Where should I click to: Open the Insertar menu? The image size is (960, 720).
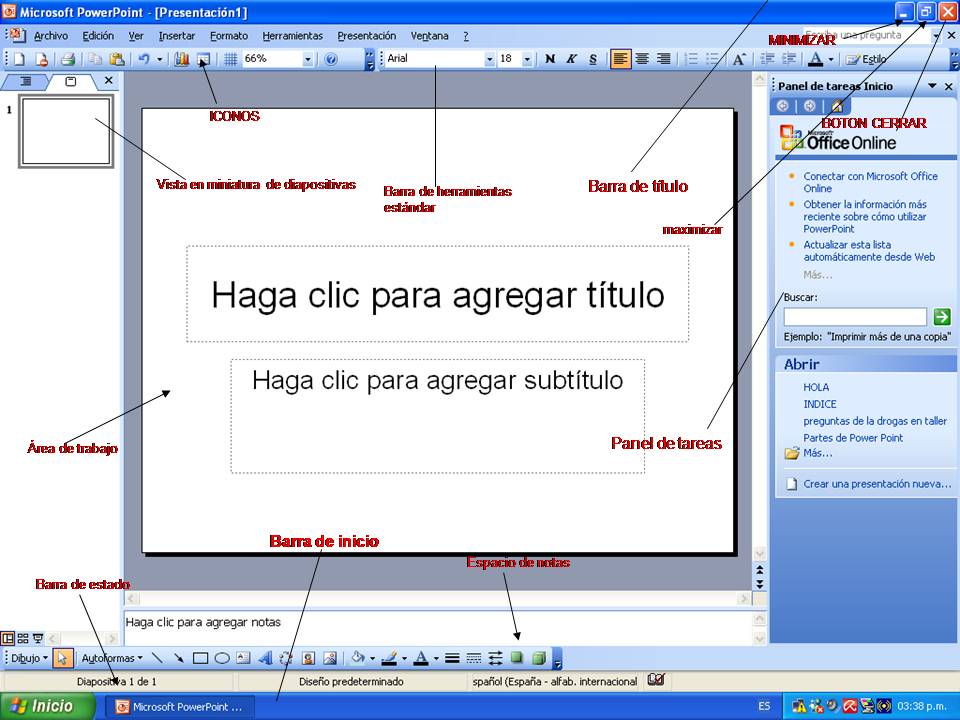178,35
